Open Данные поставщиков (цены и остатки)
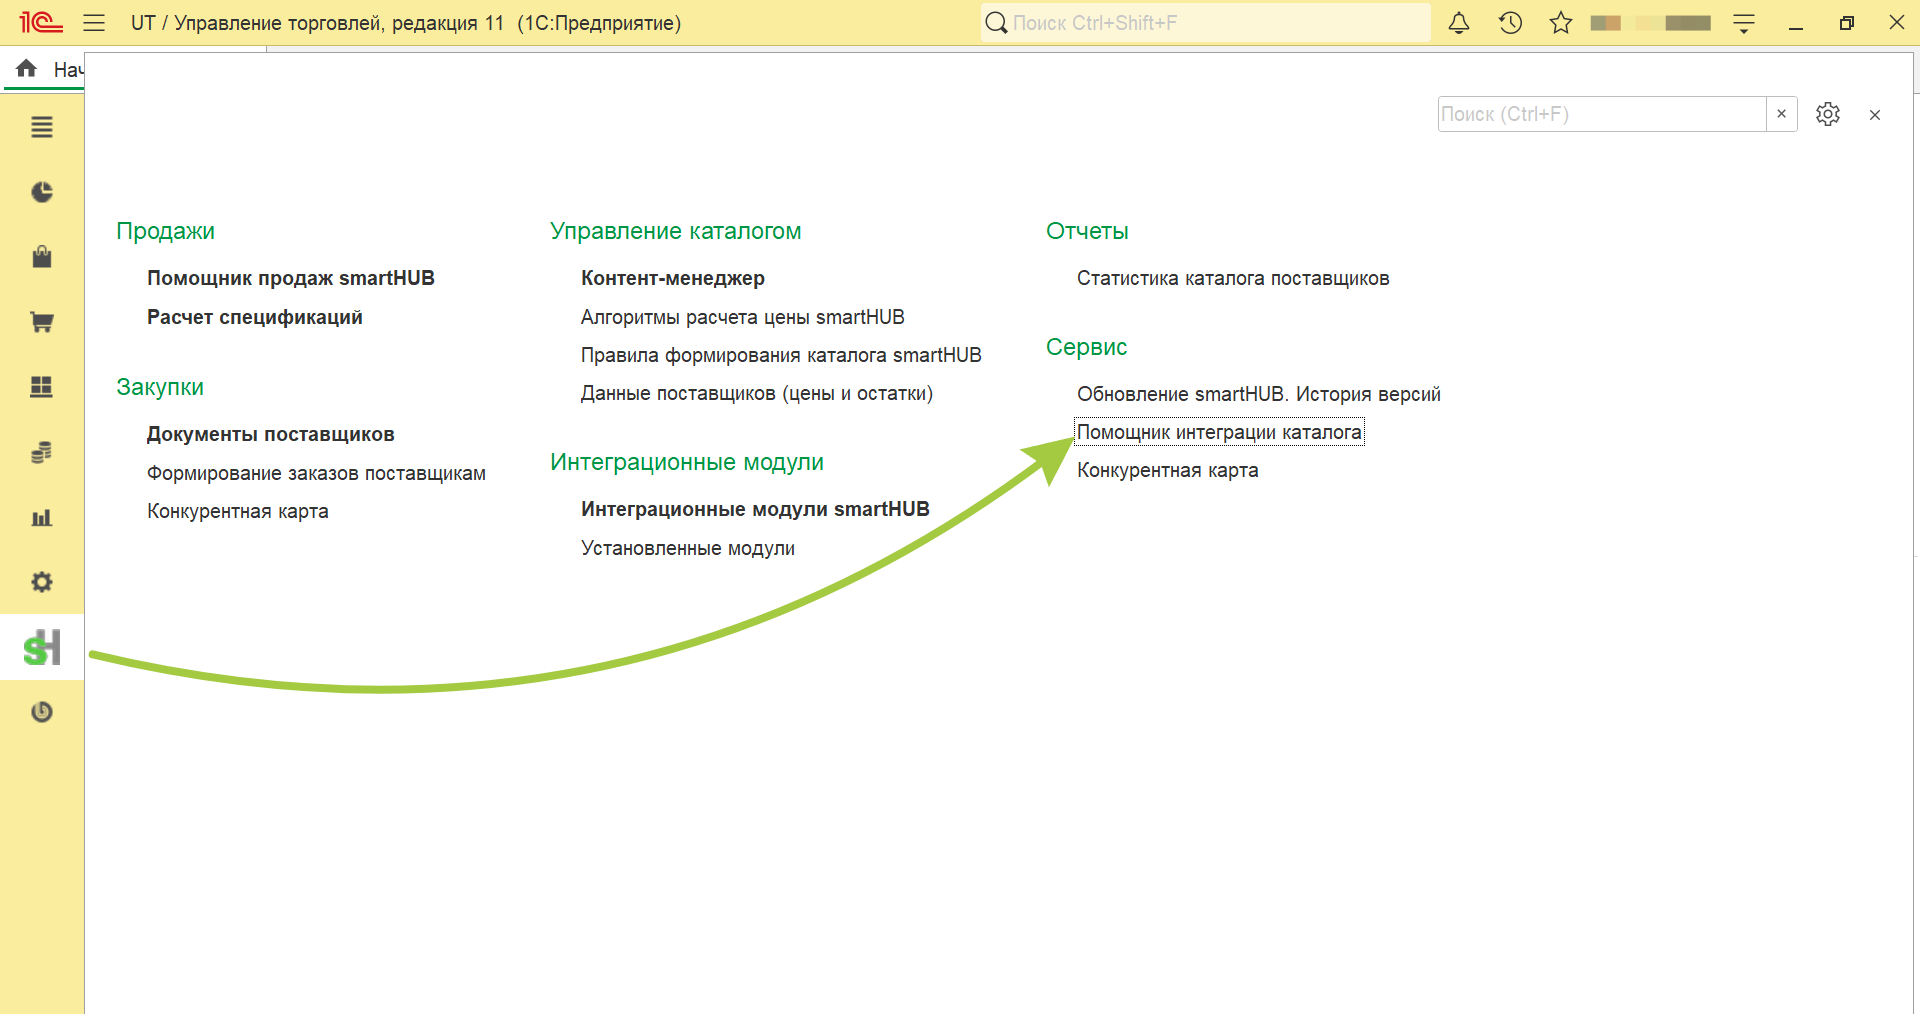 pyautogui.click(x=757, y=393)
